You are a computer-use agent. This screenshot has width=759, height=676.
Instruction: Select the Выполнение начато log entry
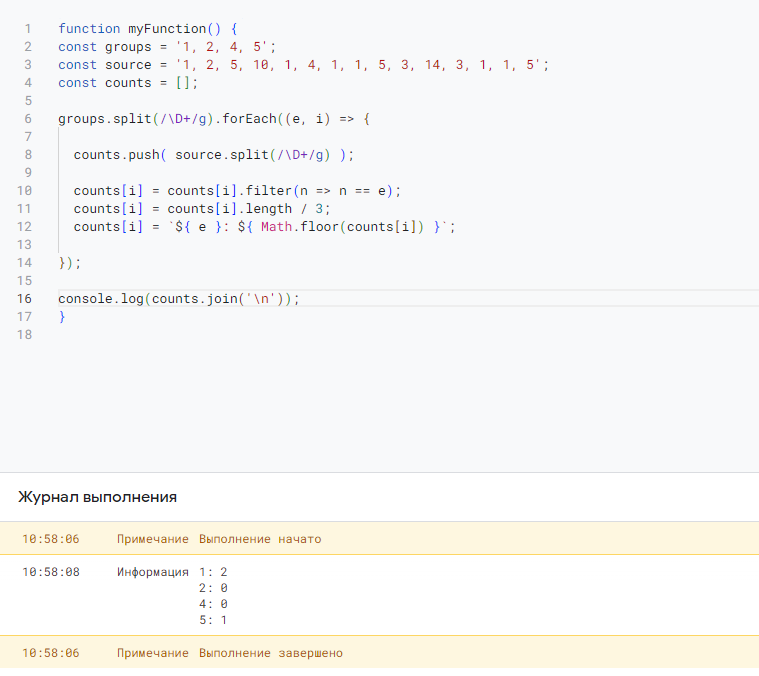tap(380, 539)
